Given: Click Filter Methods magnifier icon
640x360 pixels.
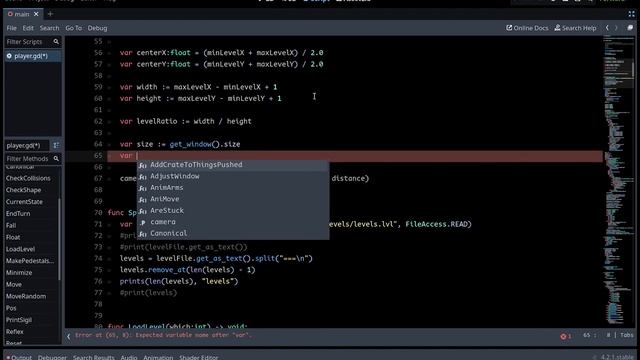Looking at the screenshot, I should coord(56,159).
